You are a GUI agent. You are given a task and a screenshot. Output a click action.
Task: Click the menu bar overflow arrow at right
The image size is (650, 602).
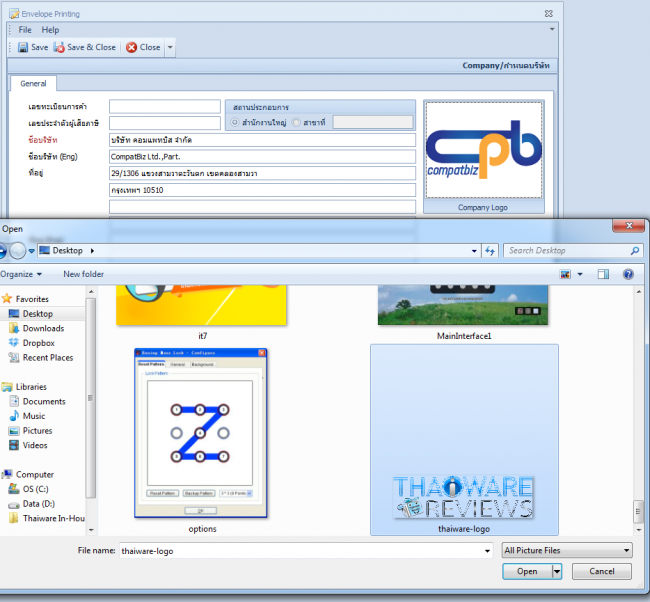pyautogui.click(x=552, y=29)
